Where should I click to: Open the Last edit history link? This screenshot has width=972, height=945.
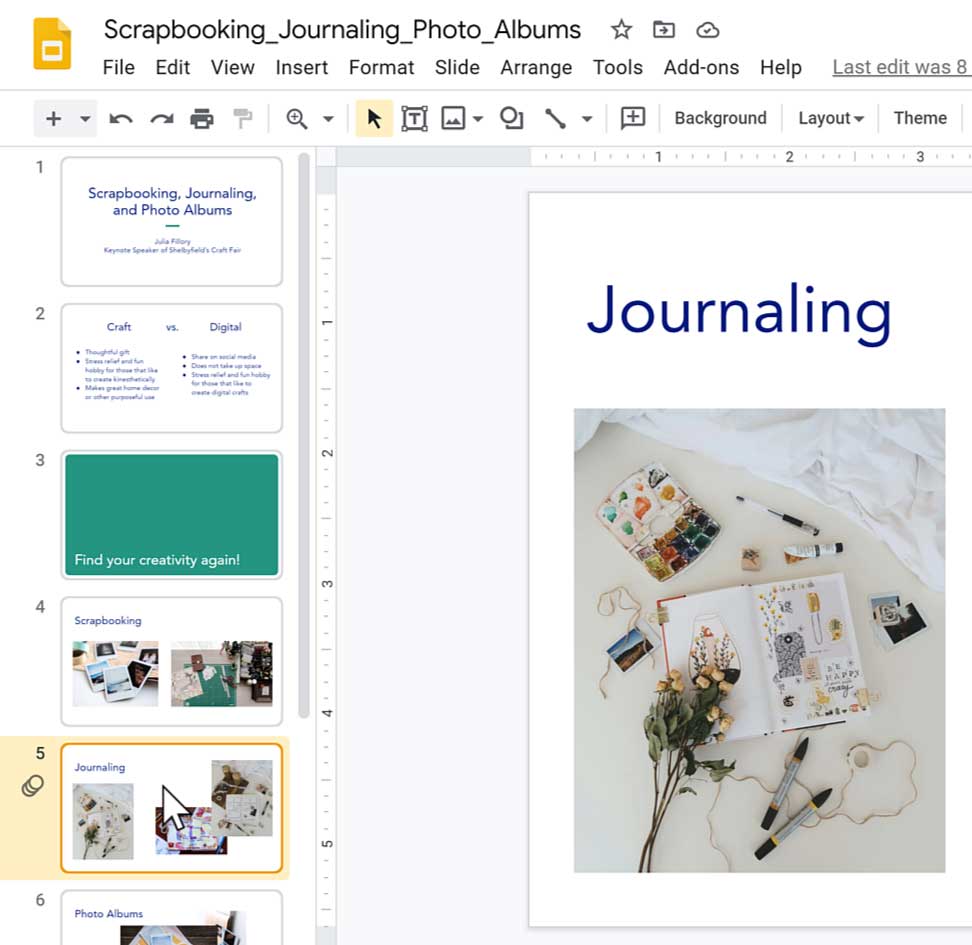point(901,67)
